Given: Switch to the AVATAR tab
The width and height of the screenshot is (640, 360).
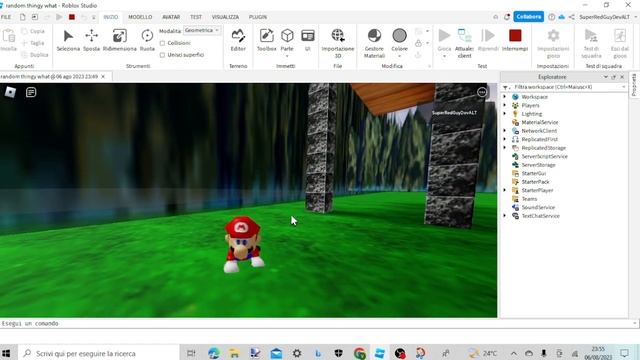Looking at the screenshot, I should click(x=171, y=17).
